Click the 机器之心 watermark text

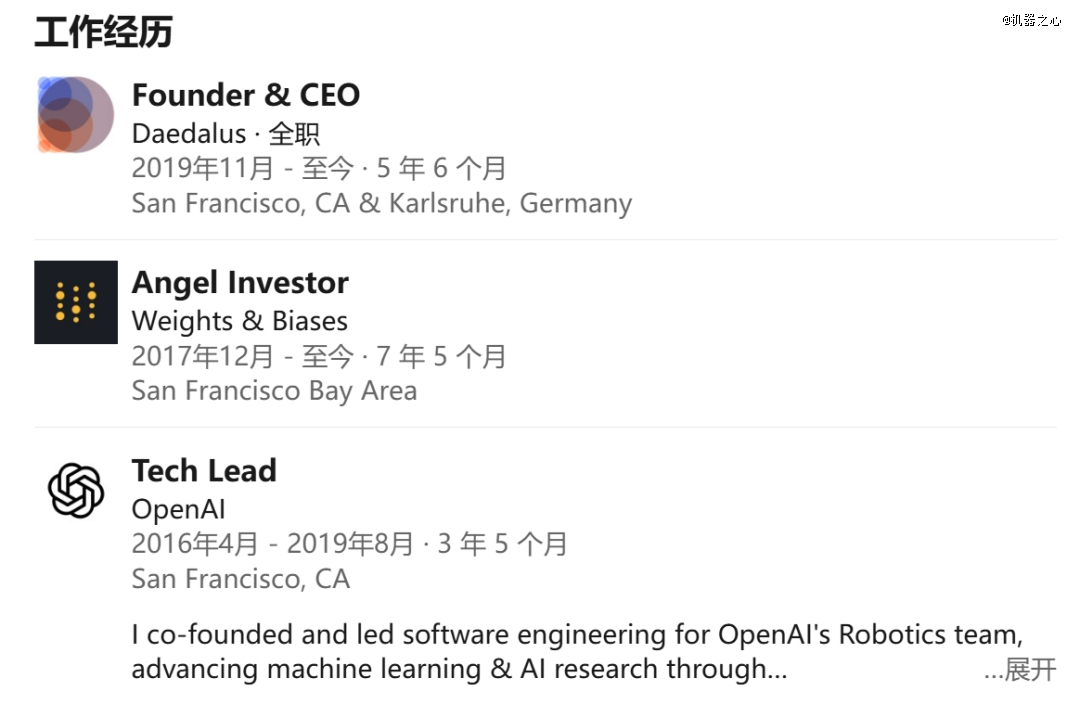[x=1030, y=20]
